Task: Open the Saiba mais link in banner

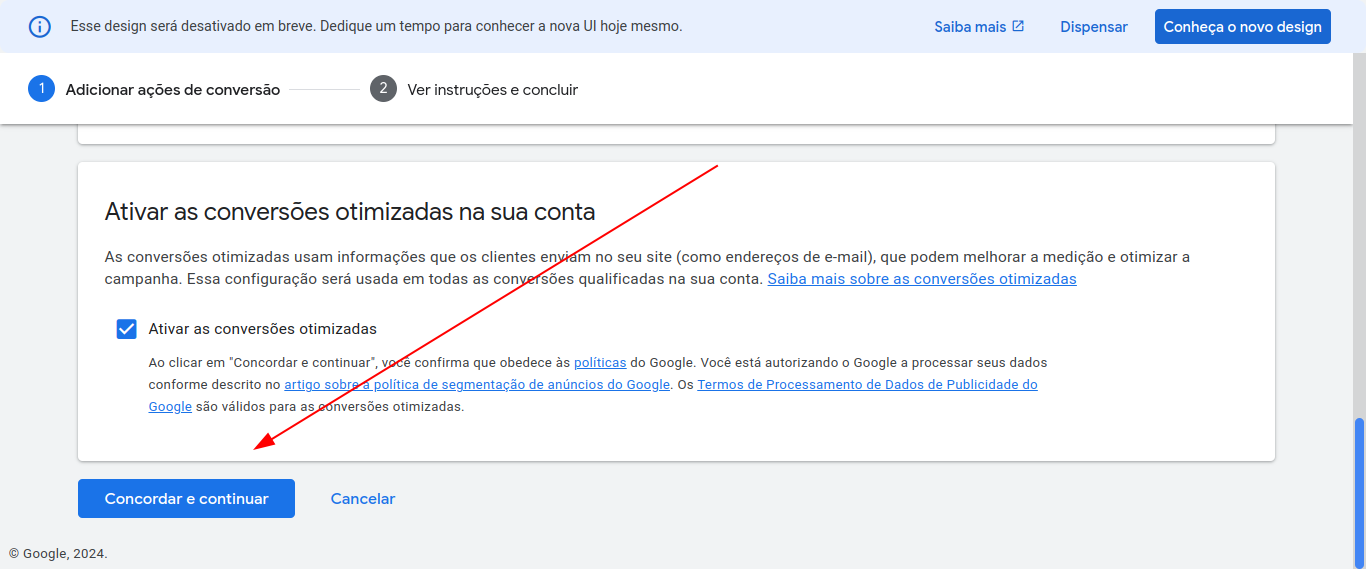Action: [x=970, y=27]
